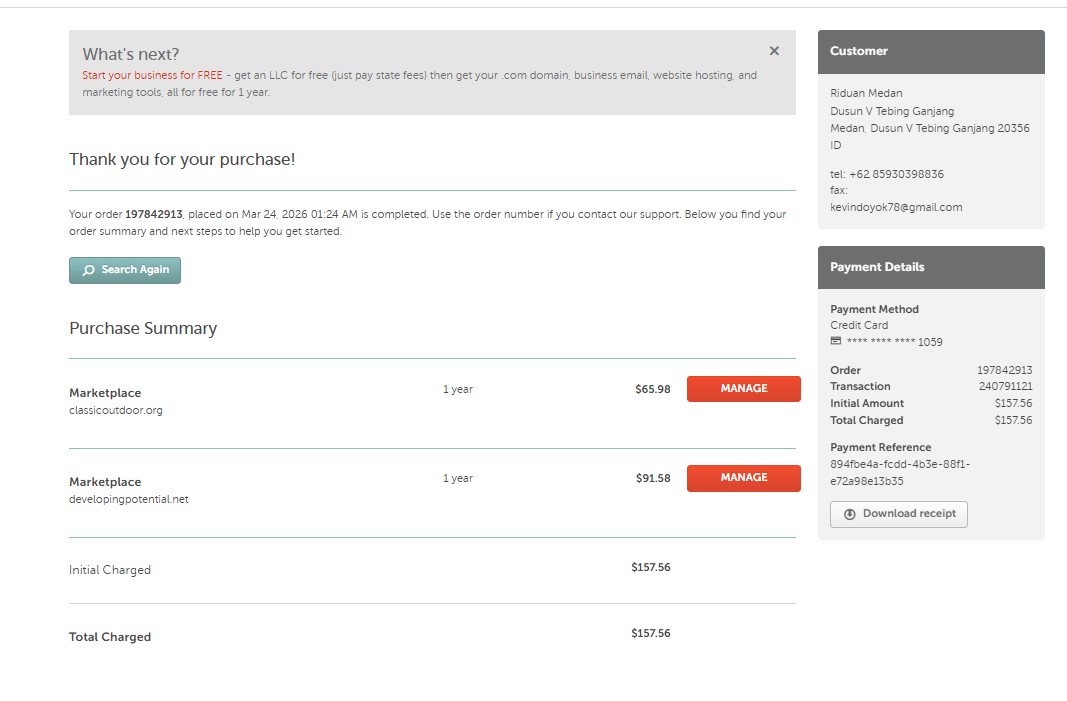
Task: Manage the developingpotential.net domain
Action: point(743,478)
